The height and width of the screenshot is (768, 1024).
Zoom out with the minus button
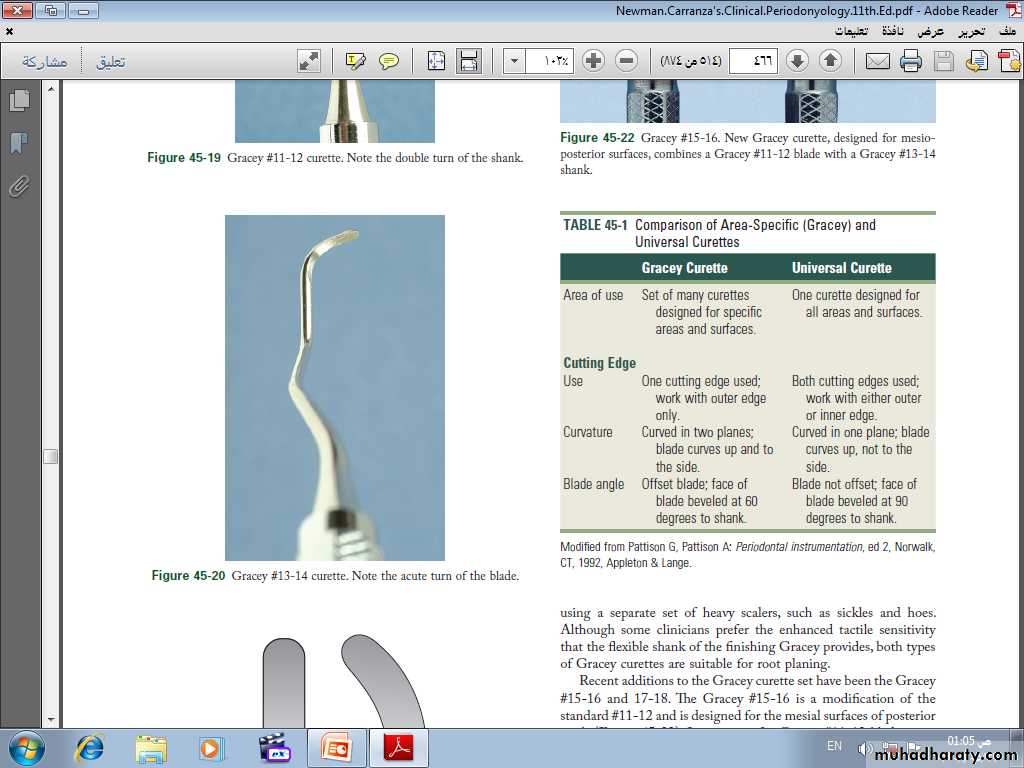[627, 61]
